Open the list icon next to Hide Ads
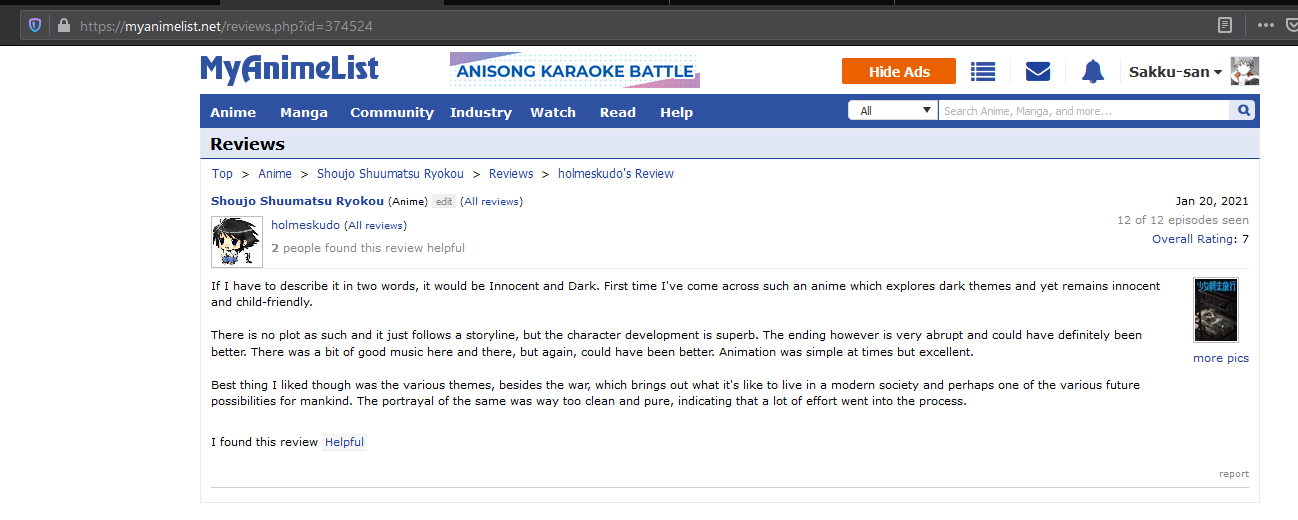 tap(984, 71)
